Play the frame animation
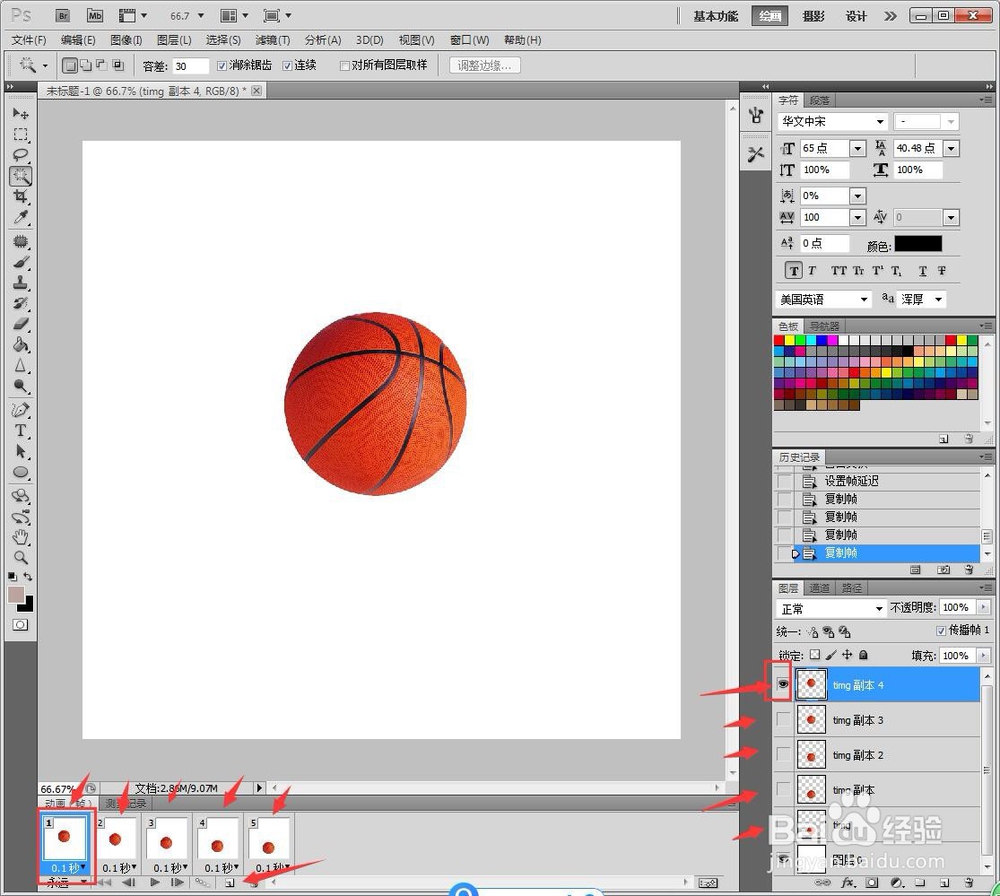1000x896 pixels. click(155, 882)
